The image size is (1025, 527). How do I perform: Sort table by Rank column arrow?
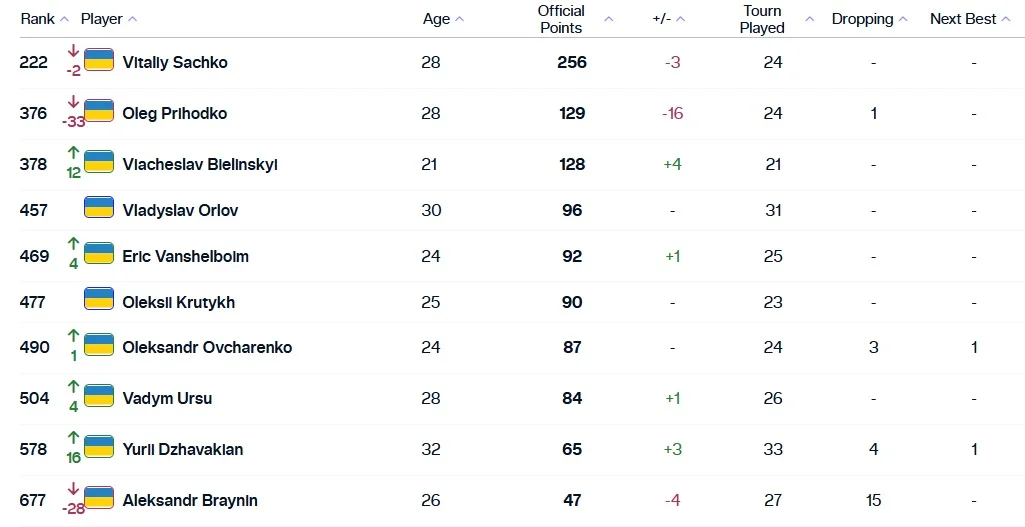pos(64,19)
